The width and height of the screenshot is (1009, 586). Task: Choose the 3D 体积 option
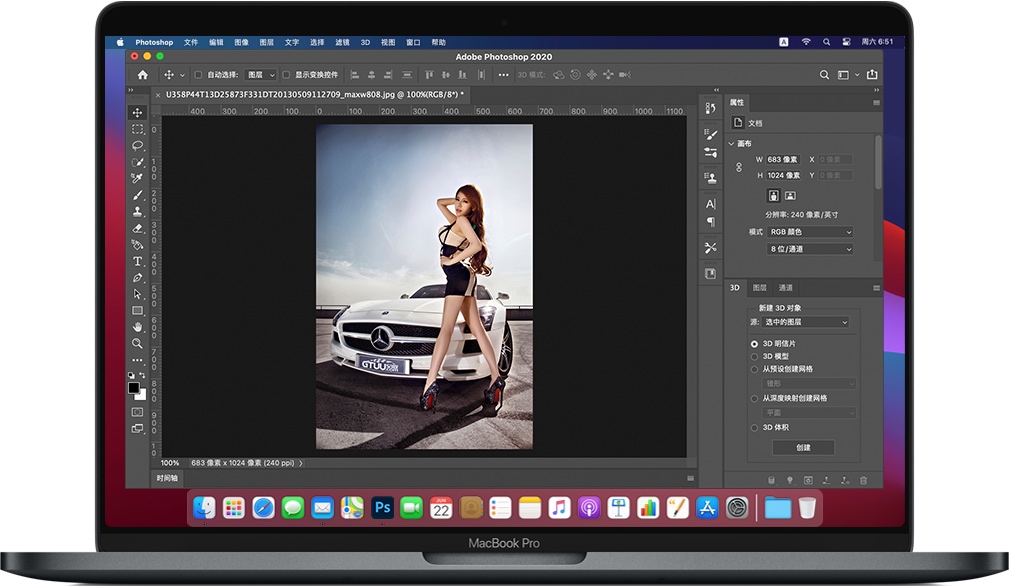point(754,427)
